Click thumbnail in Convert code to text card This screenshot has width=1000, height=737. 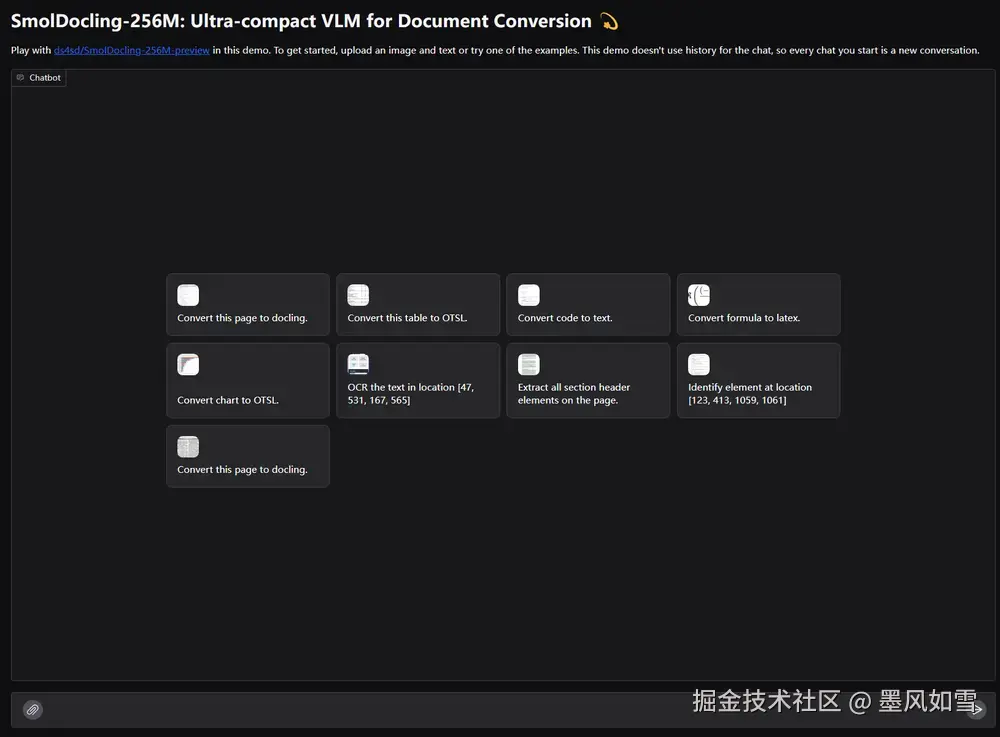pyautogui.click(x=529, y=295)
